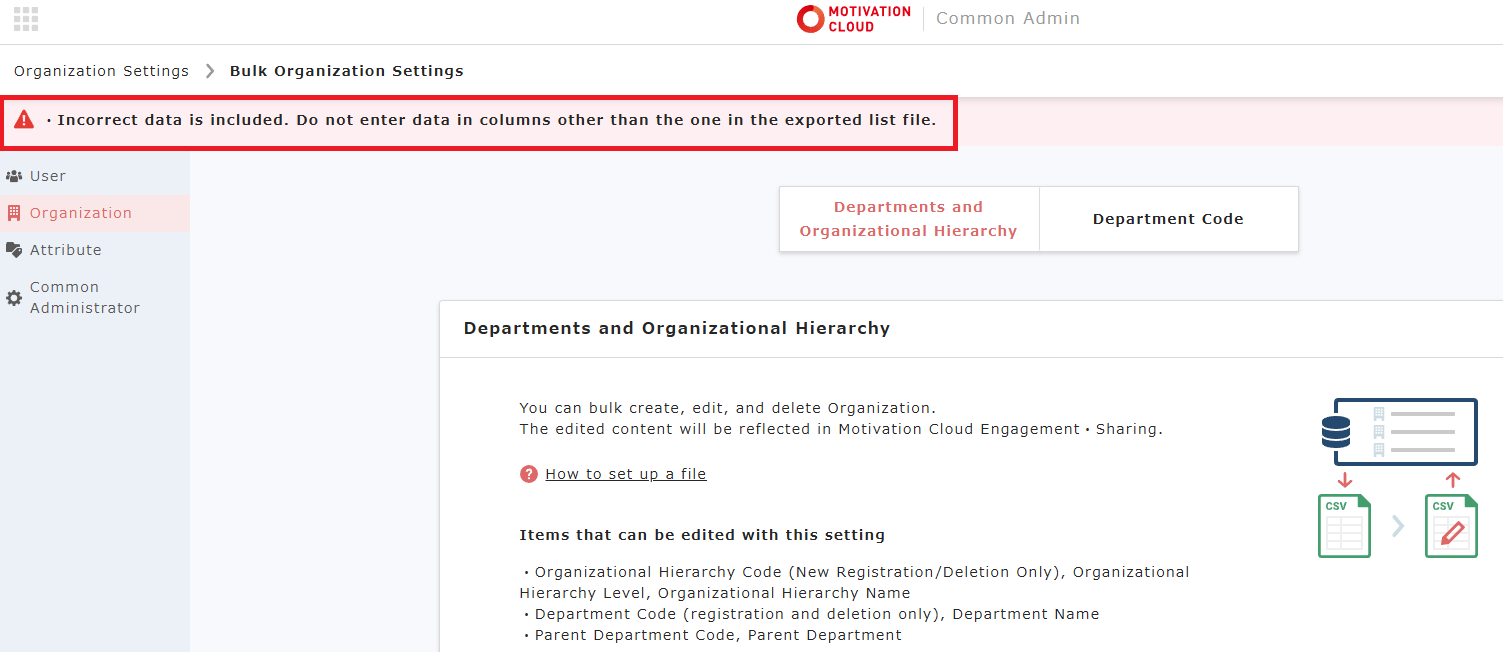Go back to Organization Settings breadcrumb
The height and width of the screenshot is (652, 1503).
(x=101, y=71)
